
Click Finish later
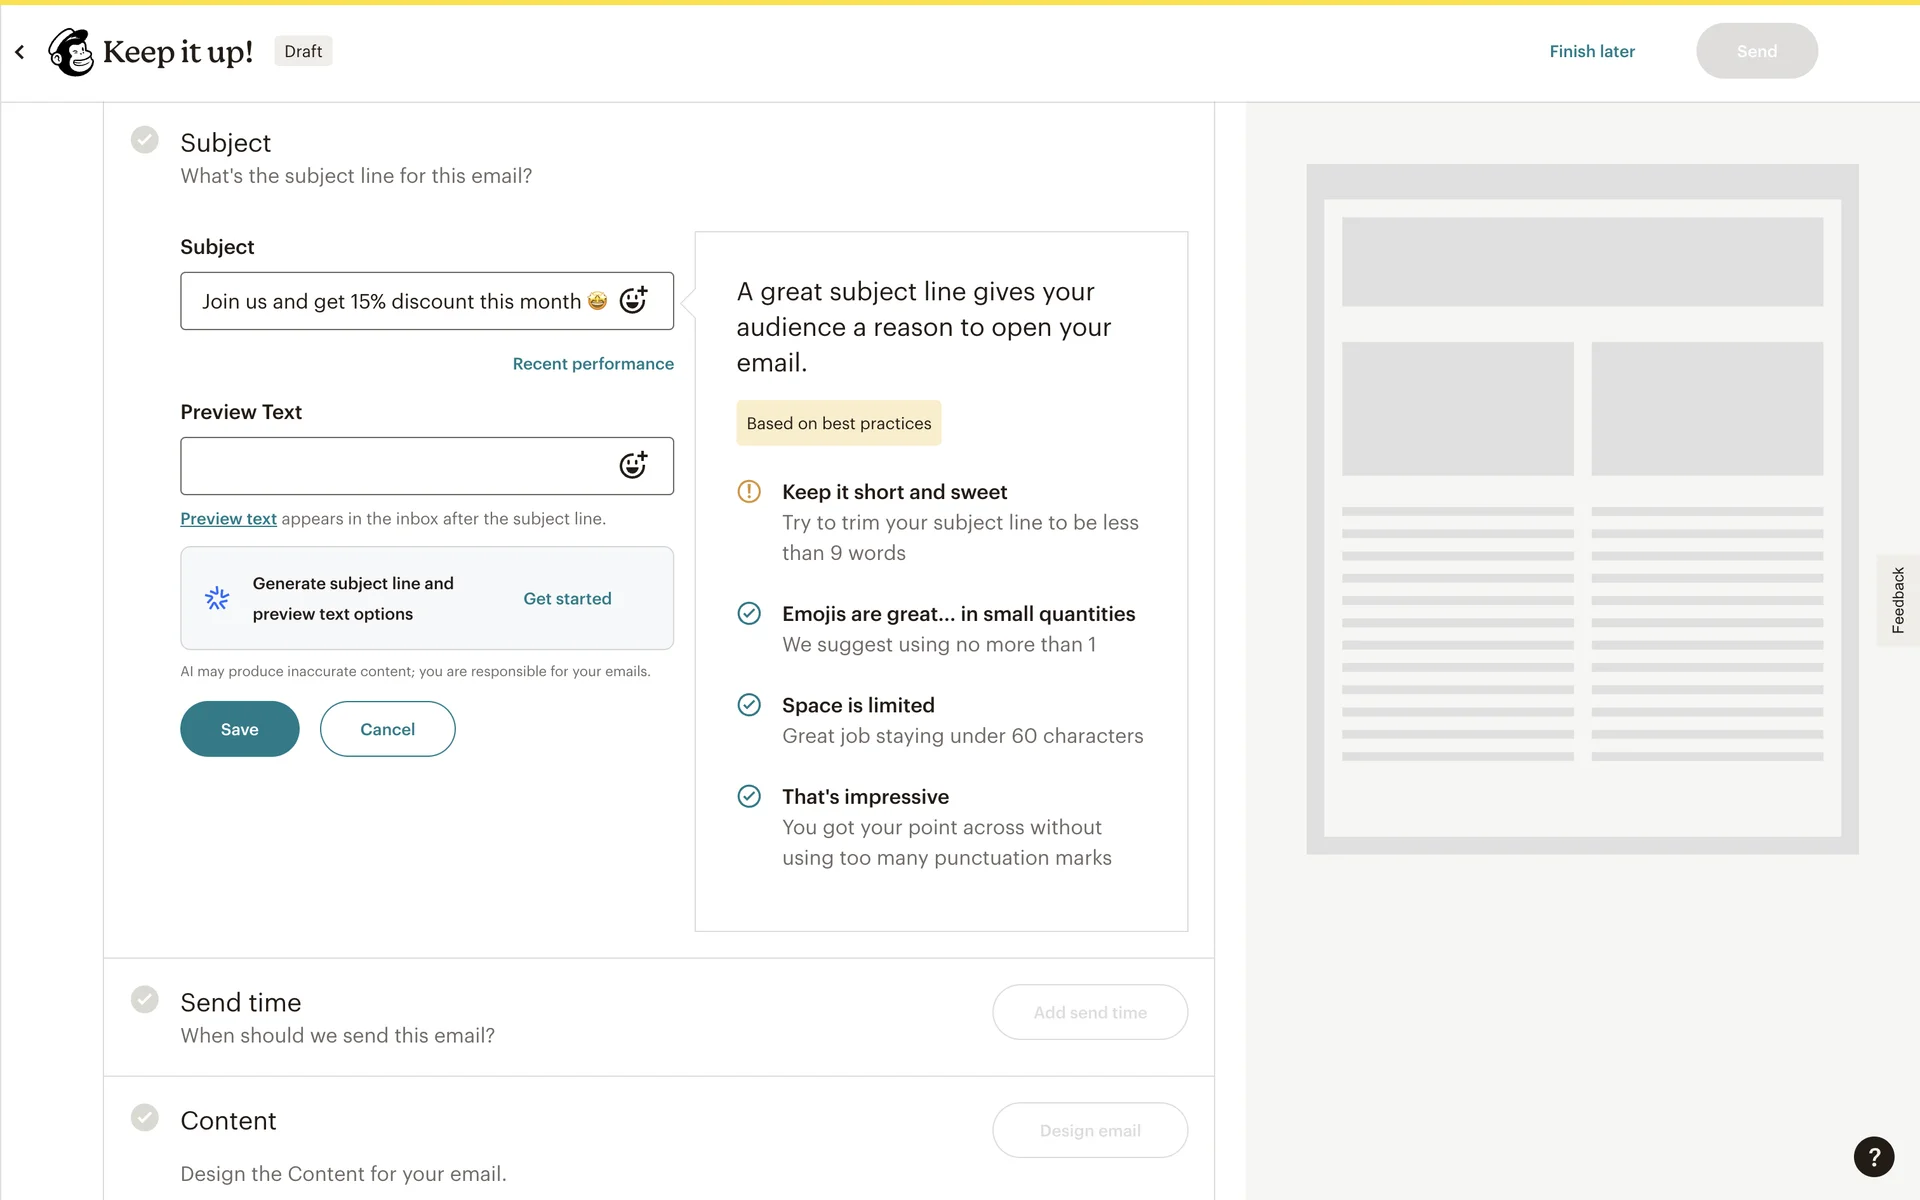click(1592, 52)
